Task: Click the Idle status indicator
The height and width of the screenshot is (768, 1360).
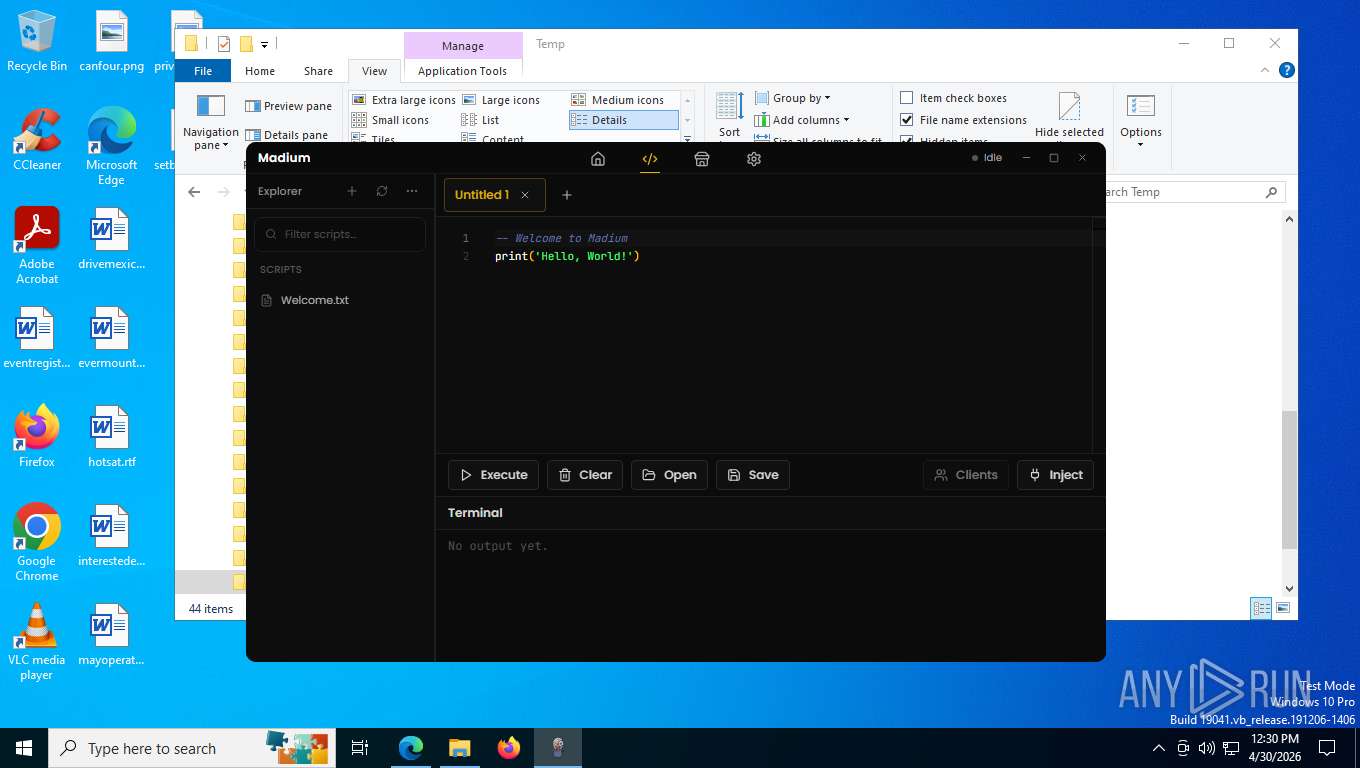Action: pyautogui.click(x=987, y=158)
